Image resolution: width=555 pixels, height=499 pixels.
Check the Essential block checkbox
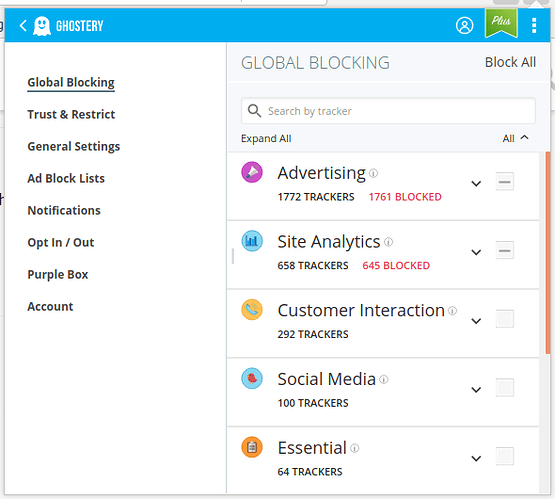pos(504,456)
